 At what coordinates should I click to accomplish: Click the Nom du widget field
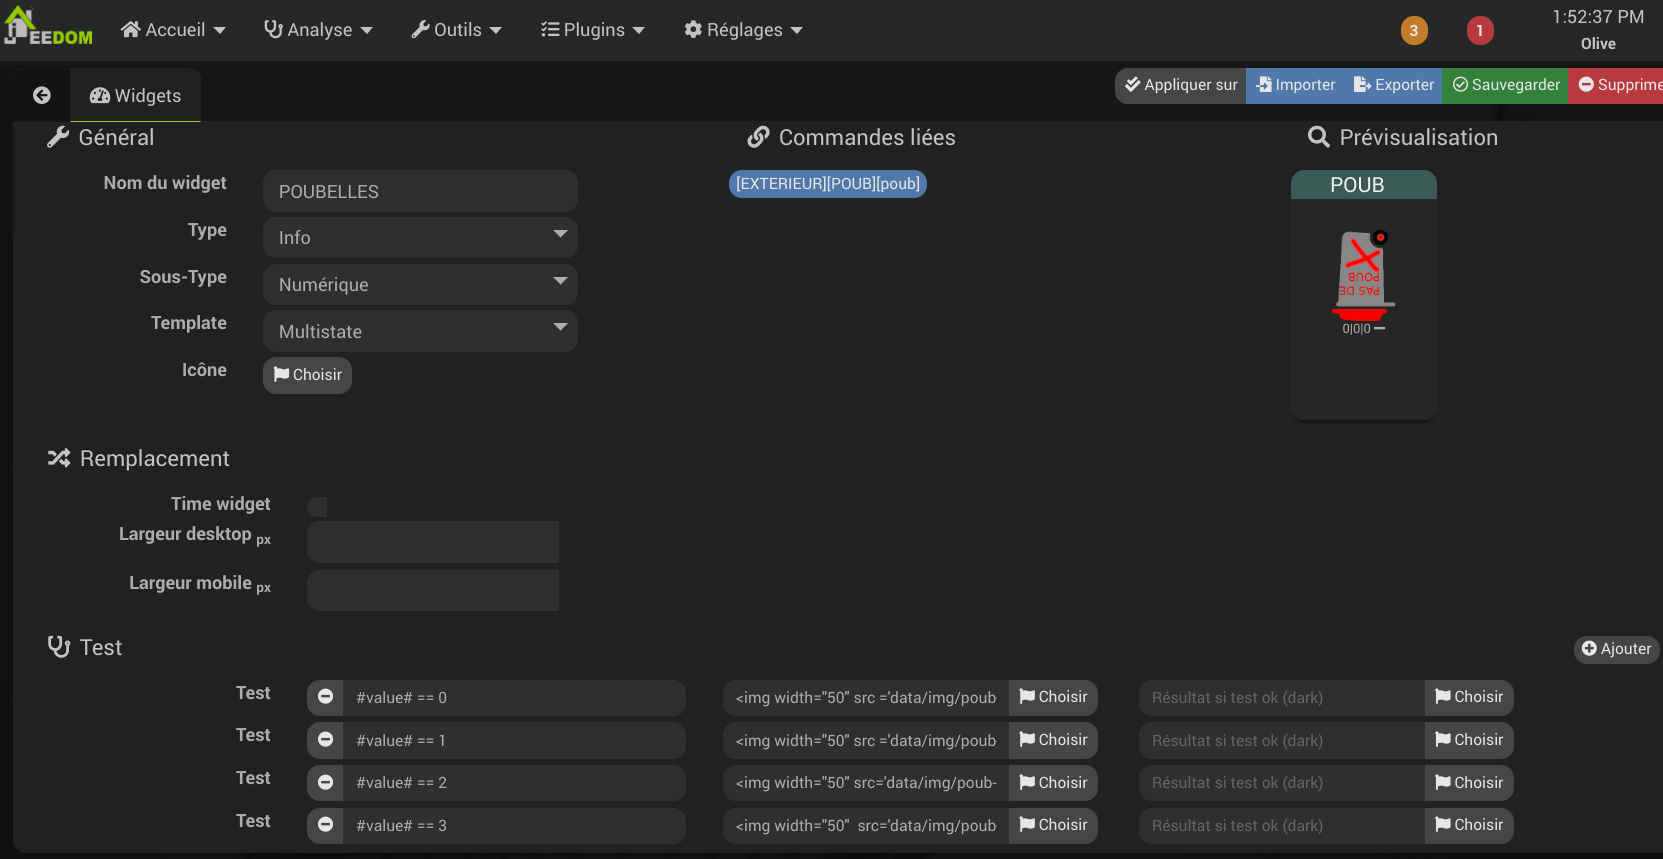coord(420,191)
